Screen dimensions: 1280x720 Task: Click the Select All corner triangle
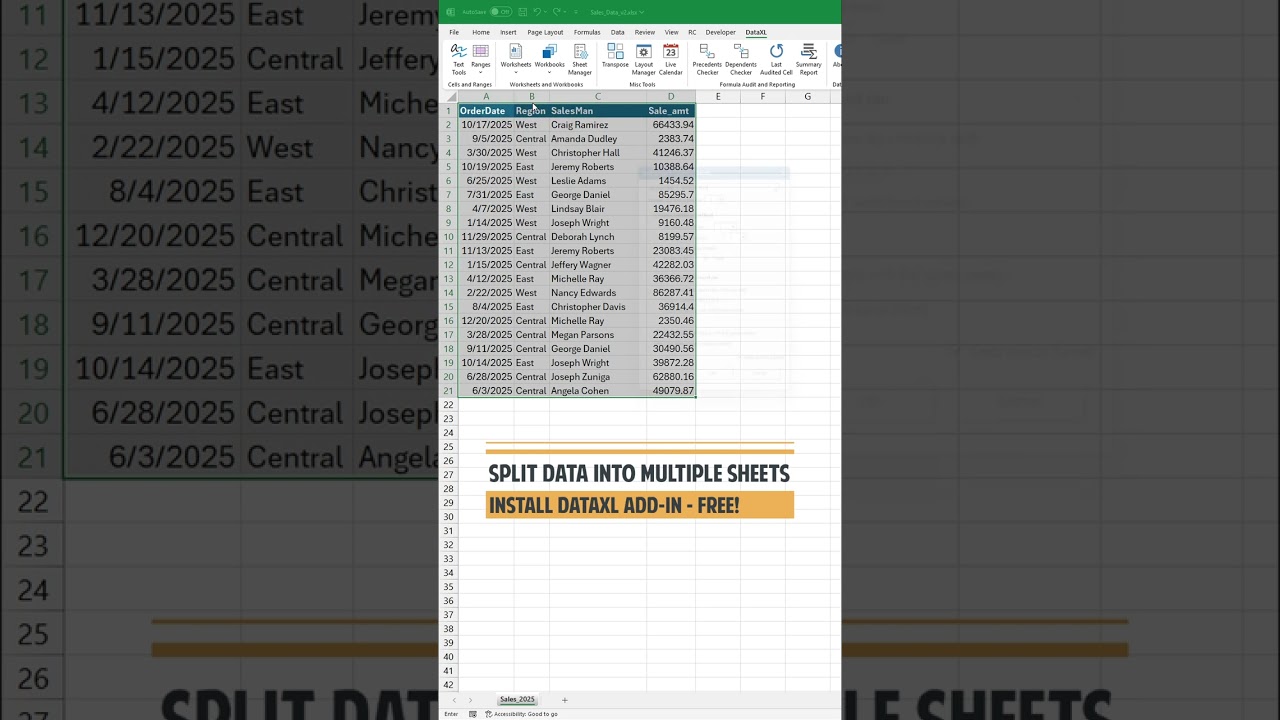pyautogui.click(x=451, y=97)
